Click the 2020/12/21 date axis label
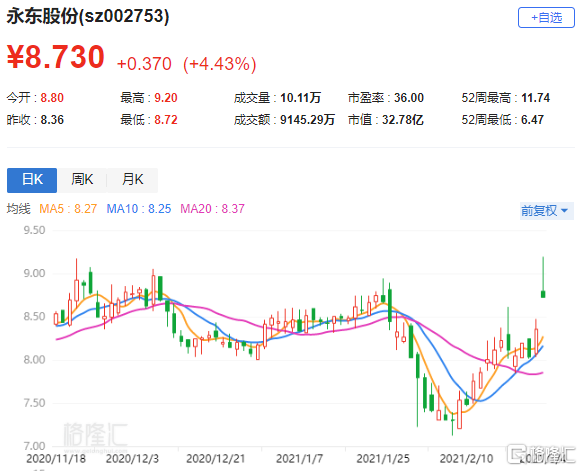Viewport: 582px width, 471px height. coord(216,459)
